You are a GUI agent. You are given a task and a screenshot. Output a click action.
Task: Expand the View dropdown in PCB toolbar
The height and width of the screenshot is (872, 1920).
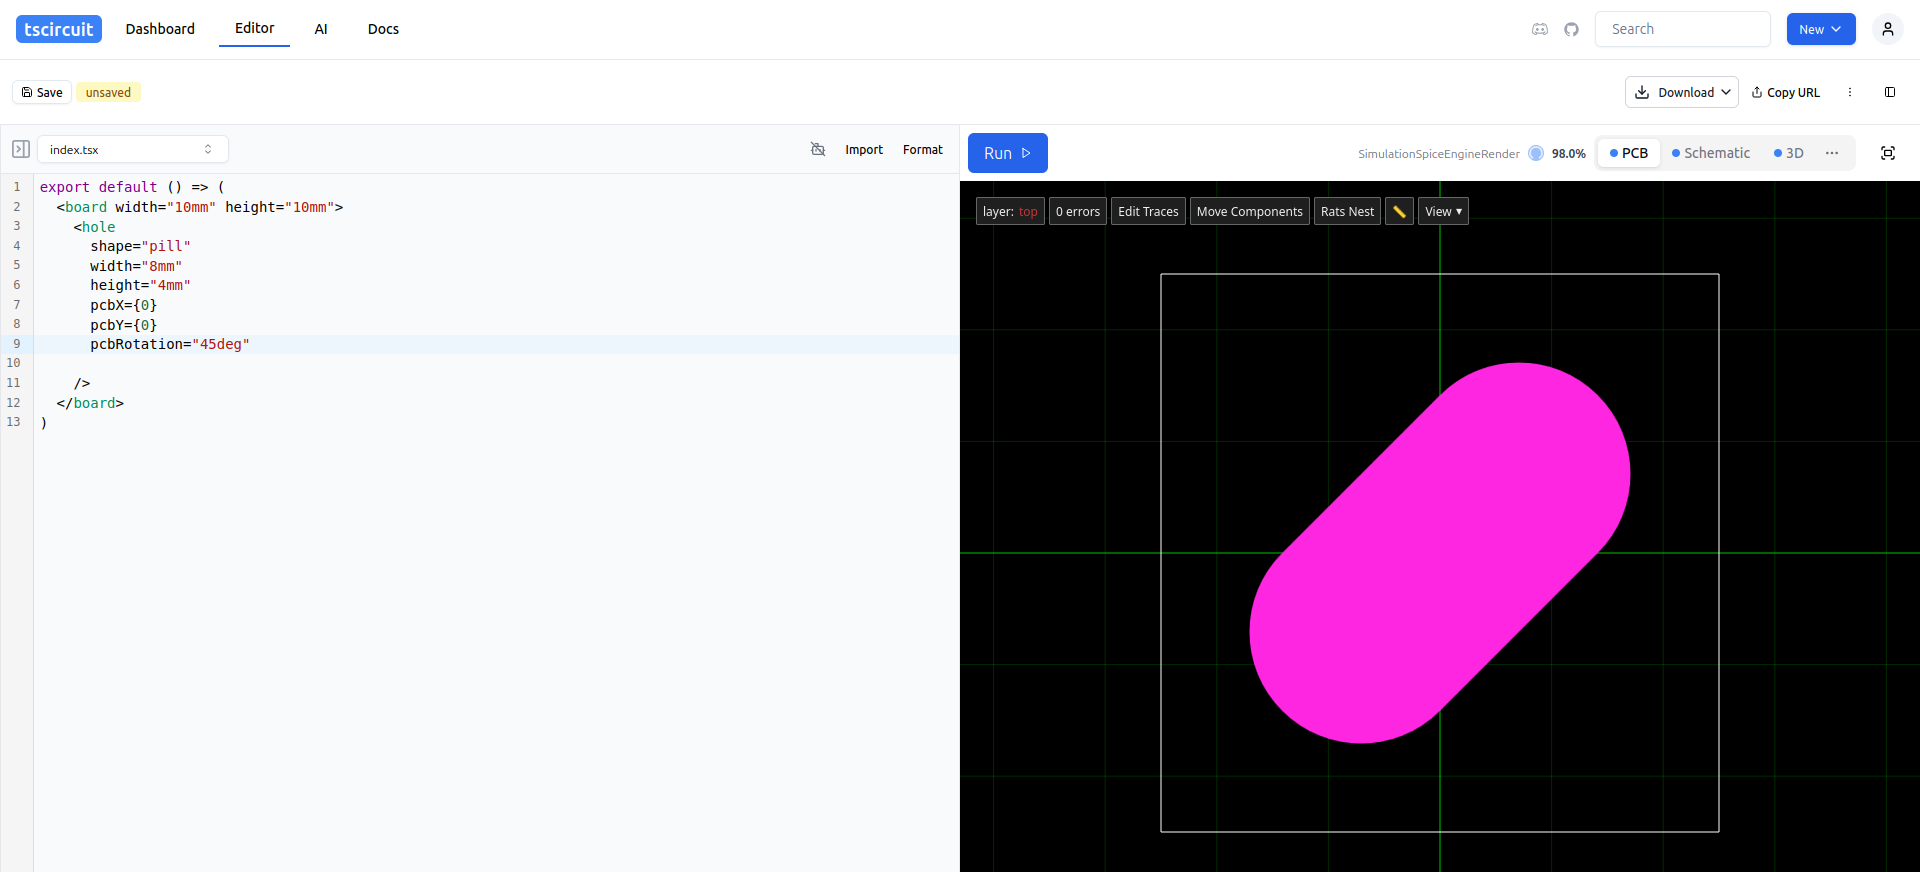(x=1443, y=211)
